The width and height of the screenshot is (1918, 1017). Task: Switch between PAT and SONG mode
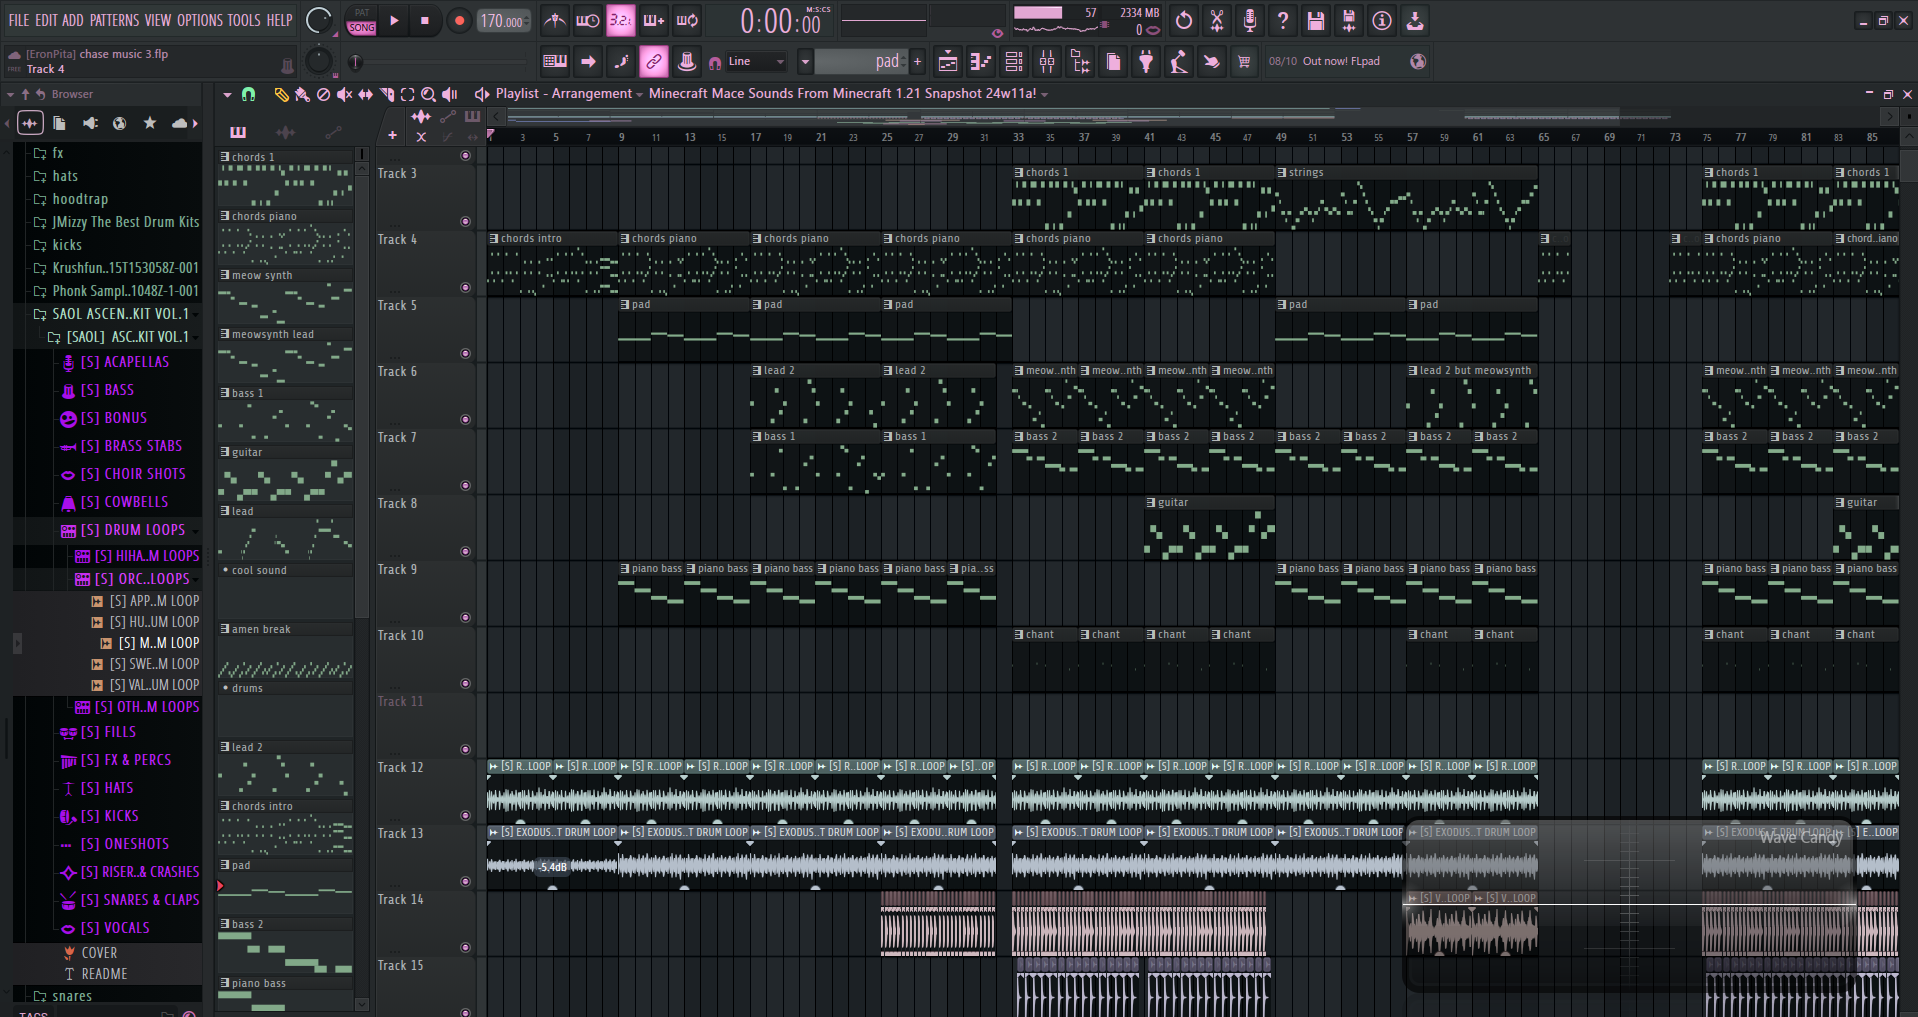pos(362,20)
